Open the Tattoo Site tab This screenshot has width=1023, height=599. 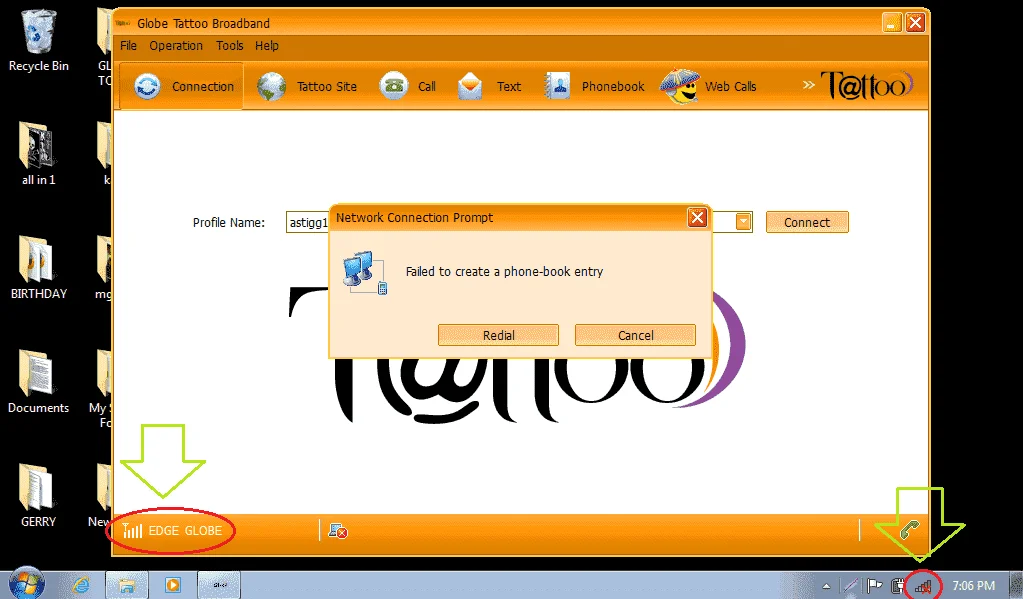[x=307, y=86]
